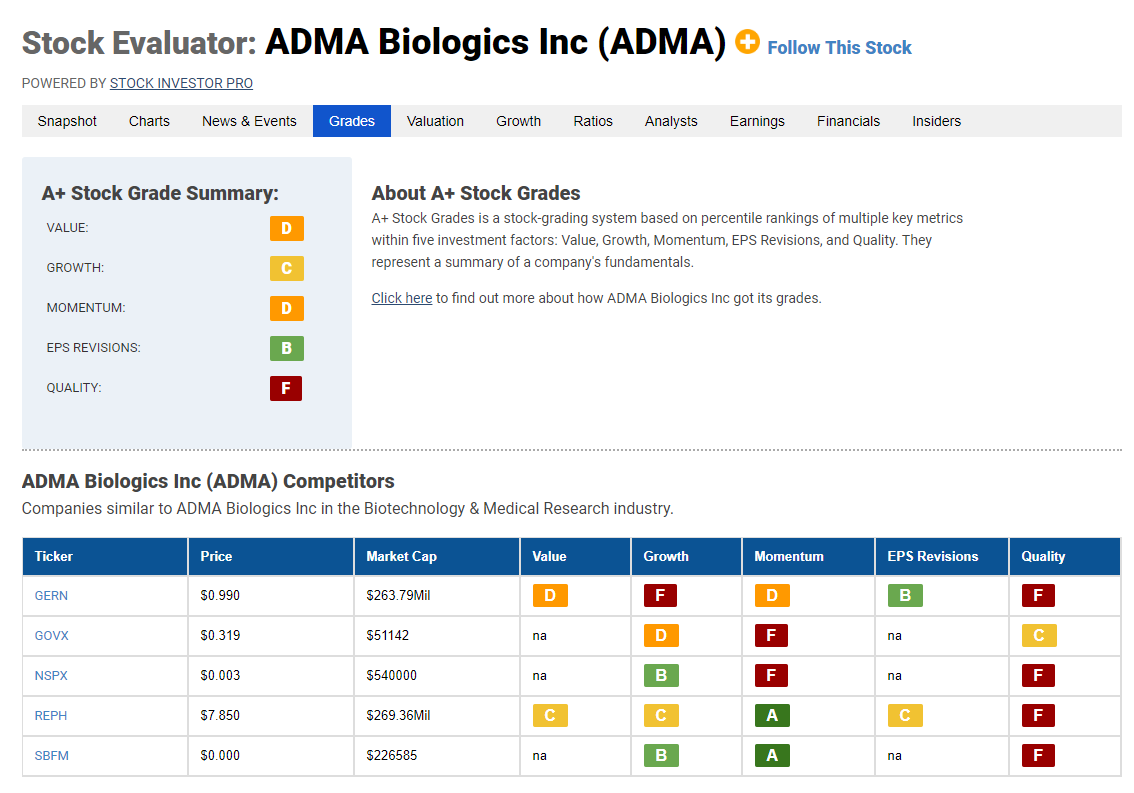Open the Stock Investor Pro link
1134x793 pixels.
(182, 83)
